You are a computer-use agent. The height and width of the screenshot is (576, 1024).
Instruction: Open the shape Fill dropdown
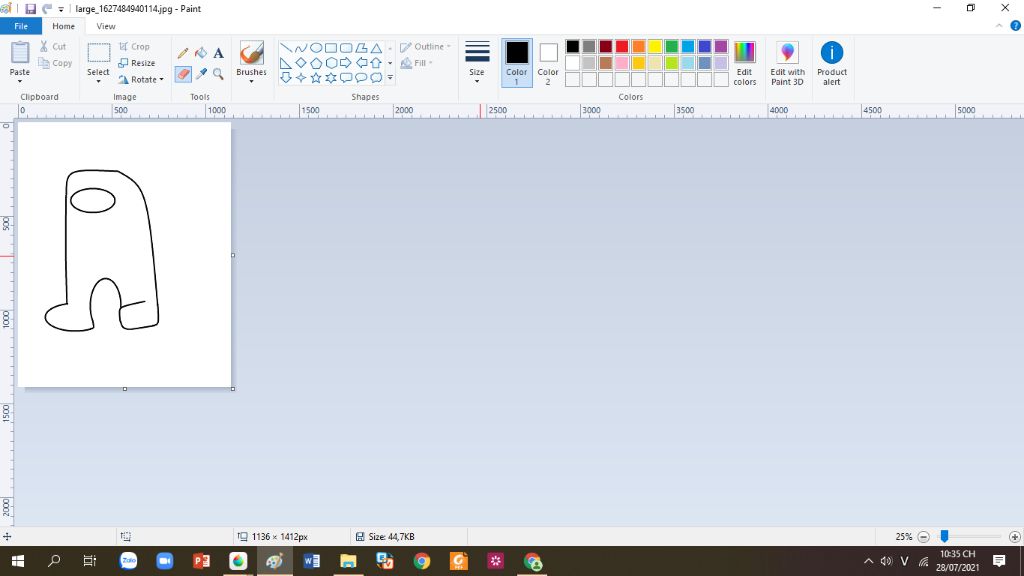417,63
